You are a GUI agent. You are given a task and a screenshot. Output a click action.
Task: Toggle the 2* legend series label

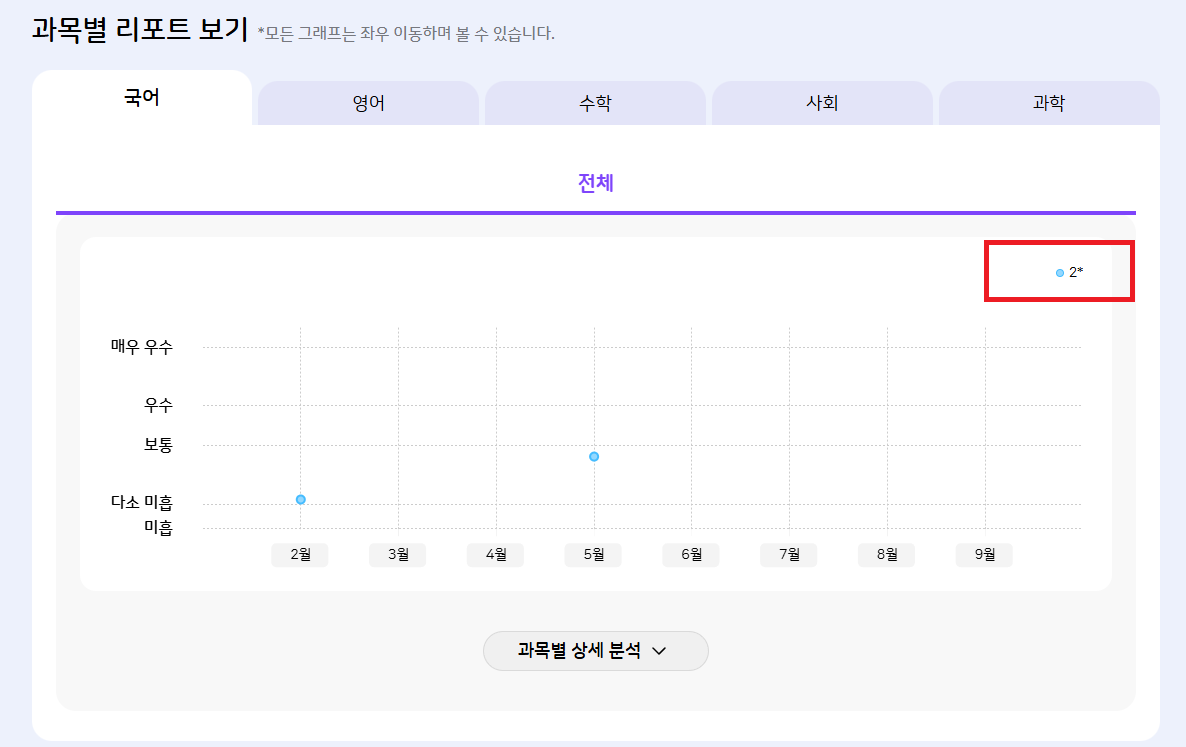click(1076, 272)
